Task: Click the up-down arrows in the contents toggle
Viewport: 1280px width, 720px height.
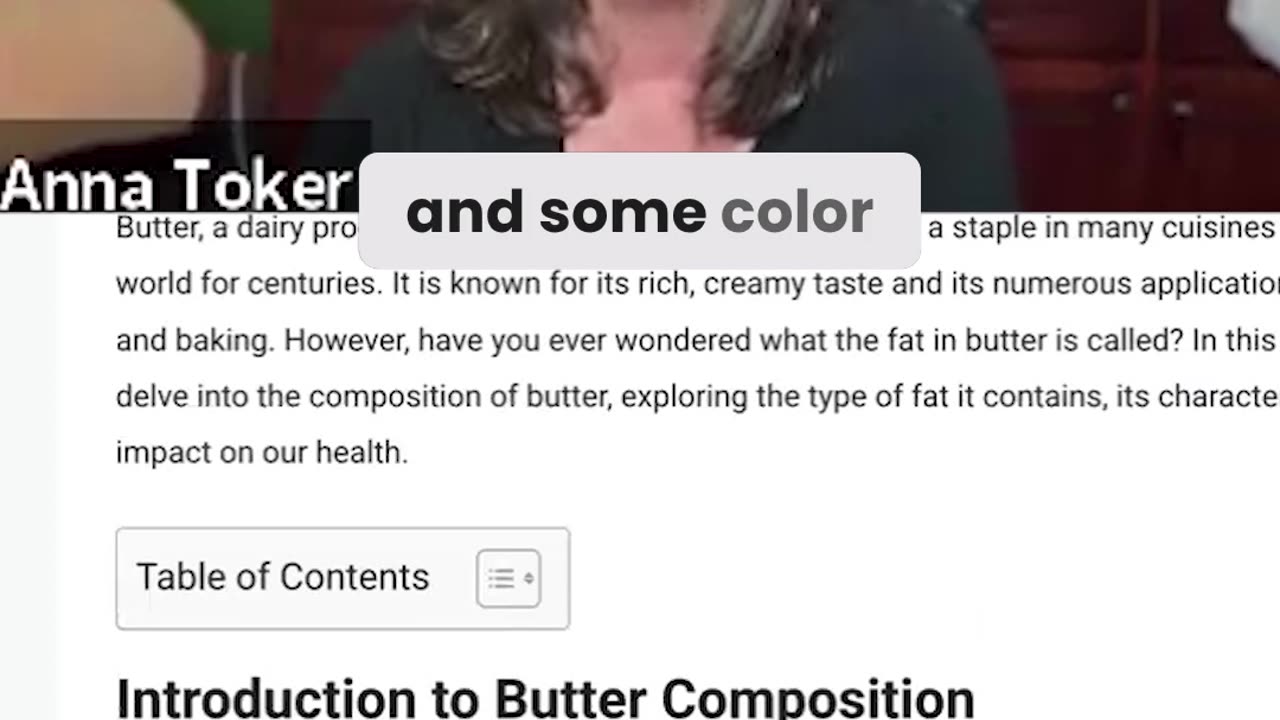Action: pos(528,578)
